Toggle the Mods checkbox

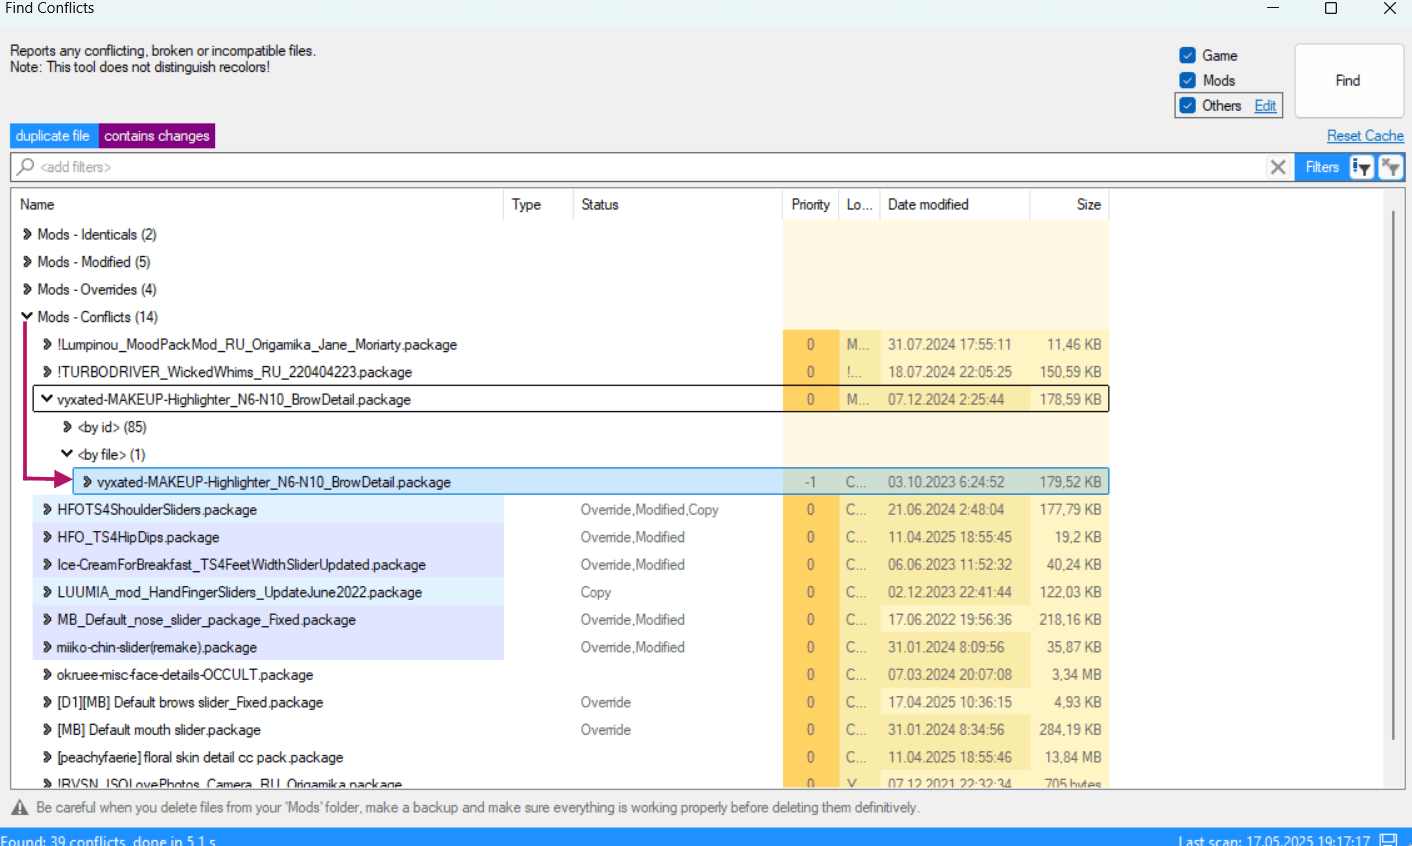[1187, 80]
